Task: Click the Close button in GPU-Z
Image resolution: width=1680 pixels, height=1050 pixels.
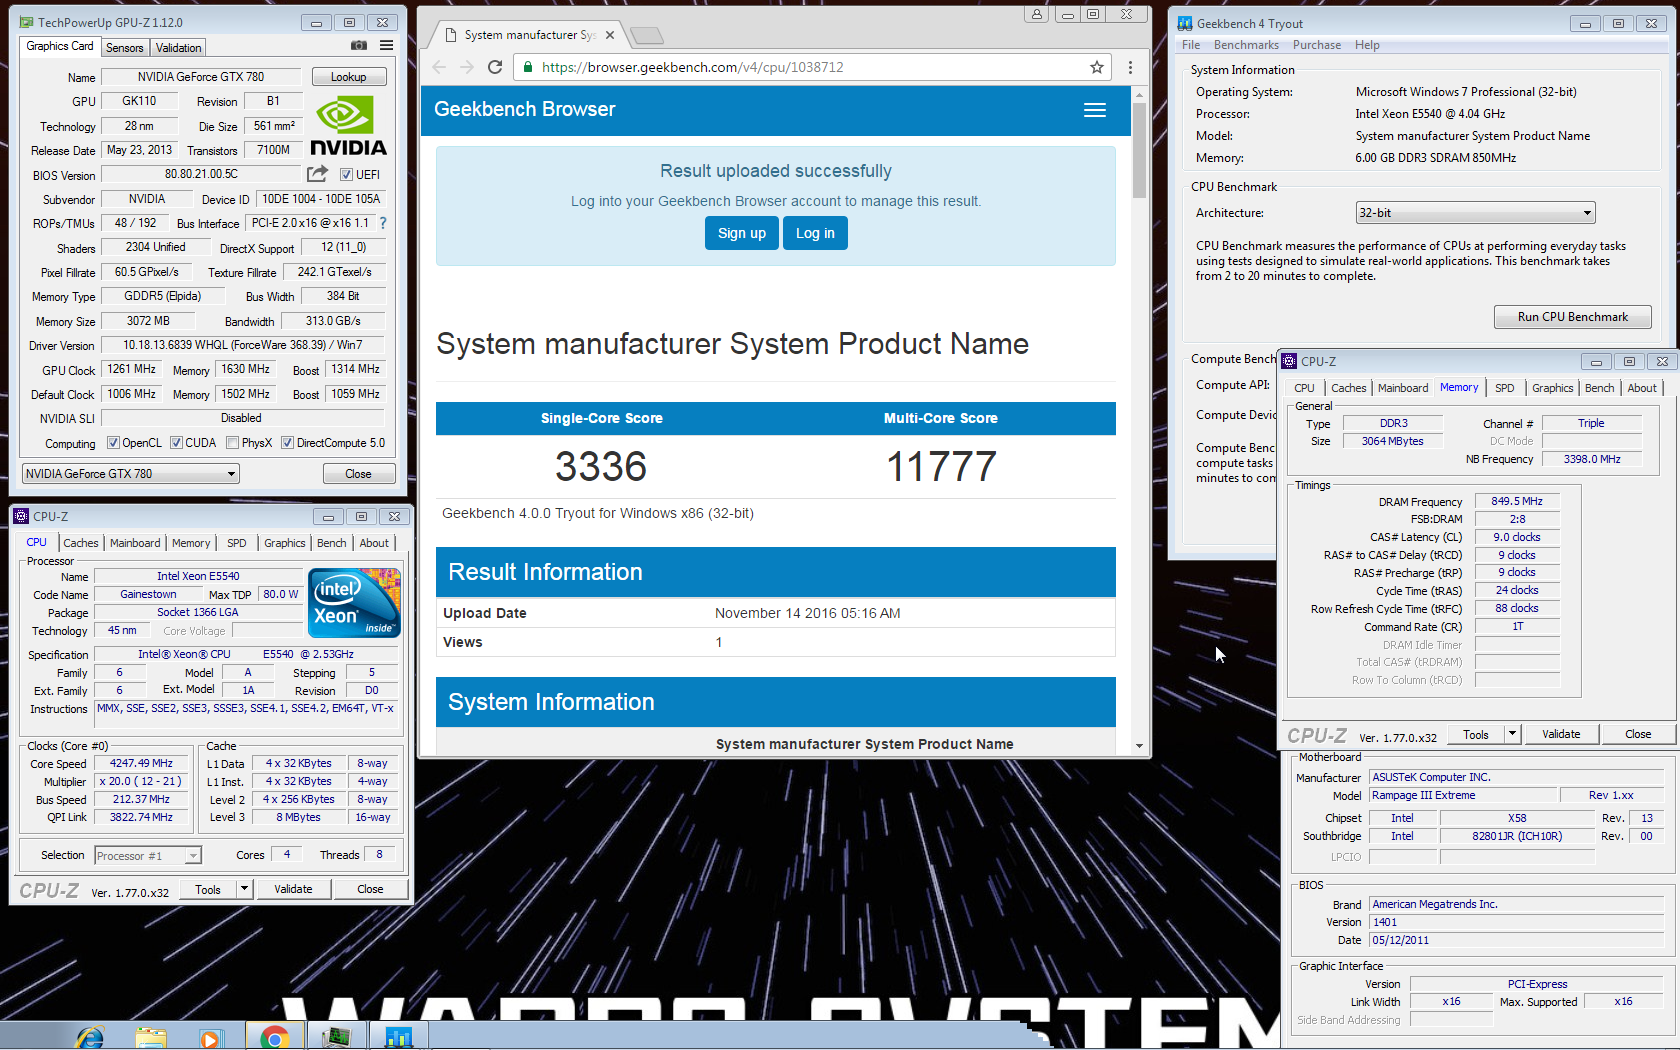Action: 358,474
